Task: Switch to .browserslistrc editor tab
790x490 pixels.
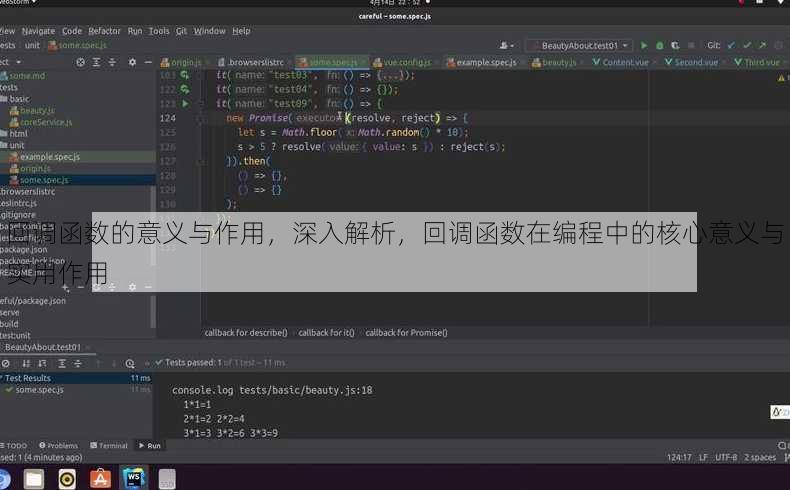Action: pos(251,62)
